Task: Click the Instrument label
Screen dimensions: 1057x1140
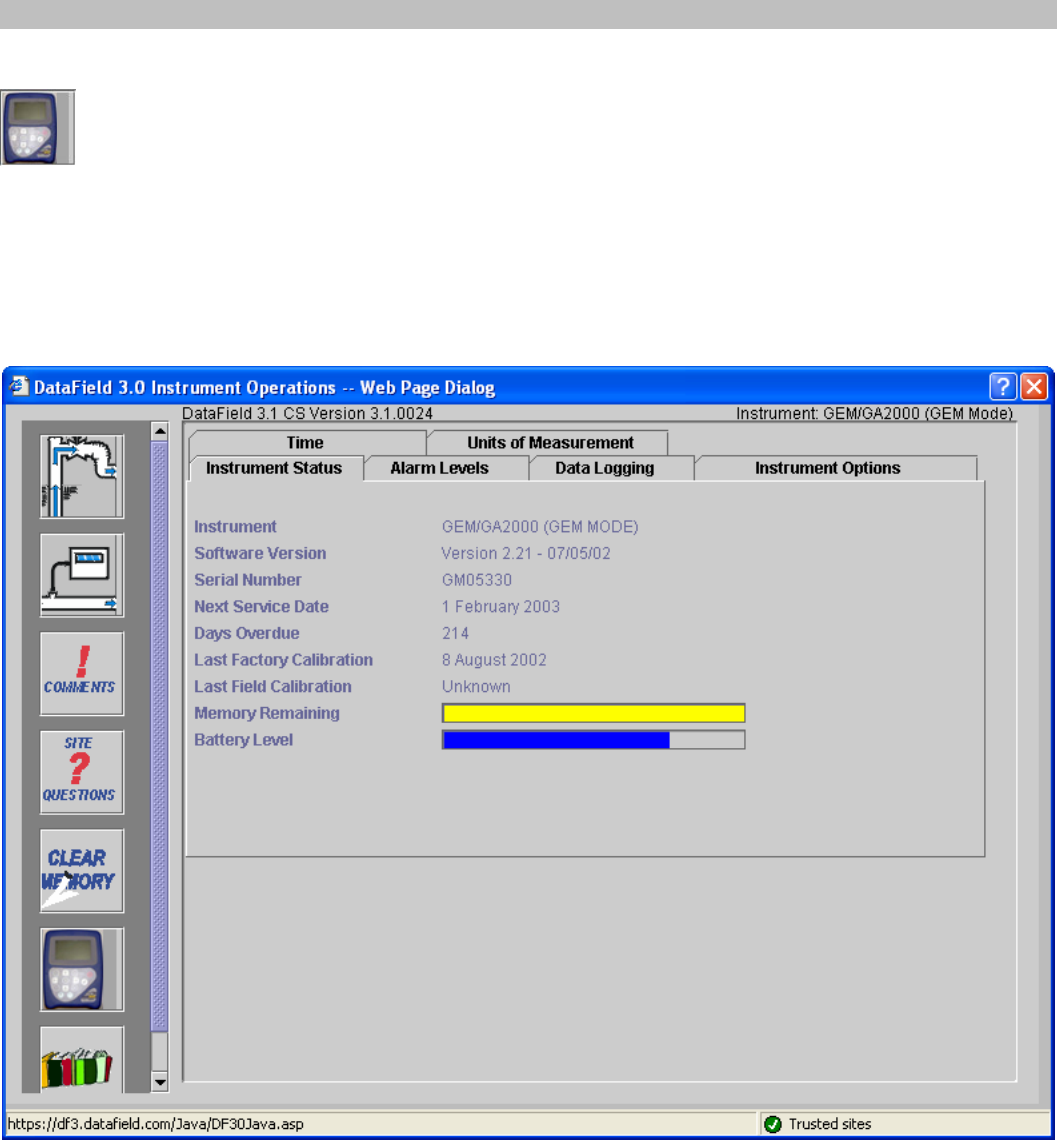Action: tap(235, 527)
